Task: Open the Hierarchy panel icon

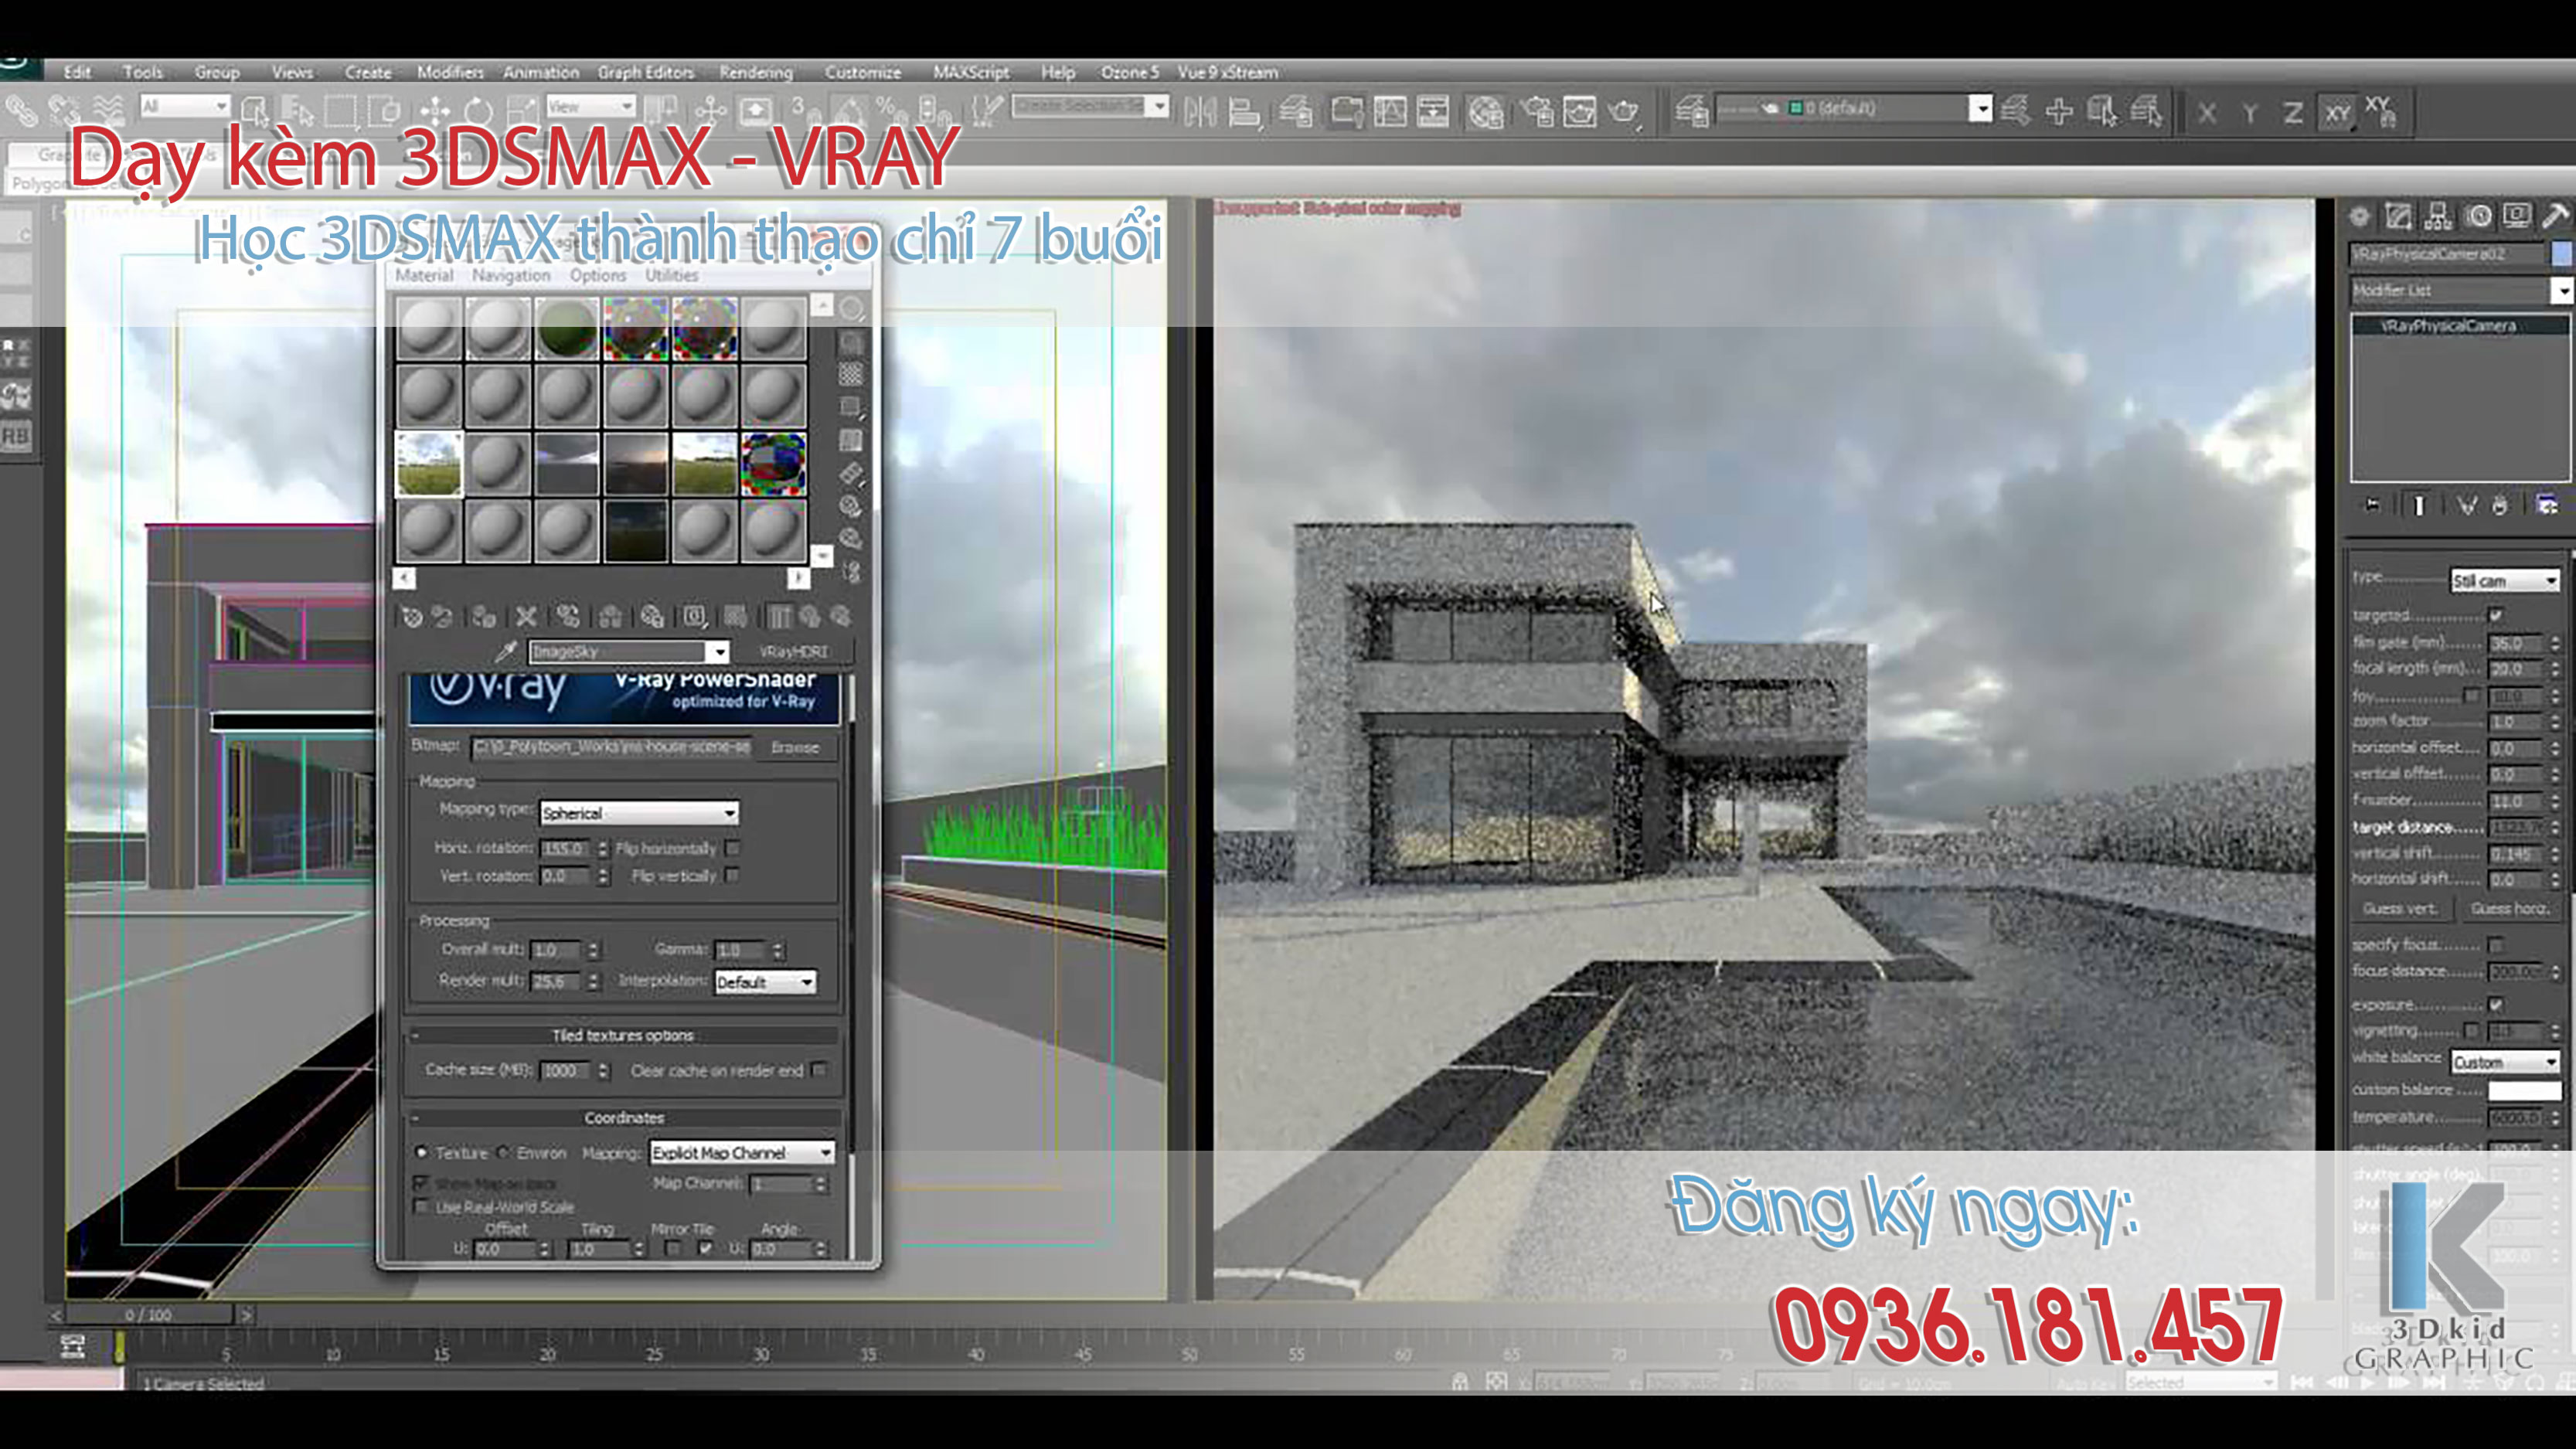Action: [2437, 216]
